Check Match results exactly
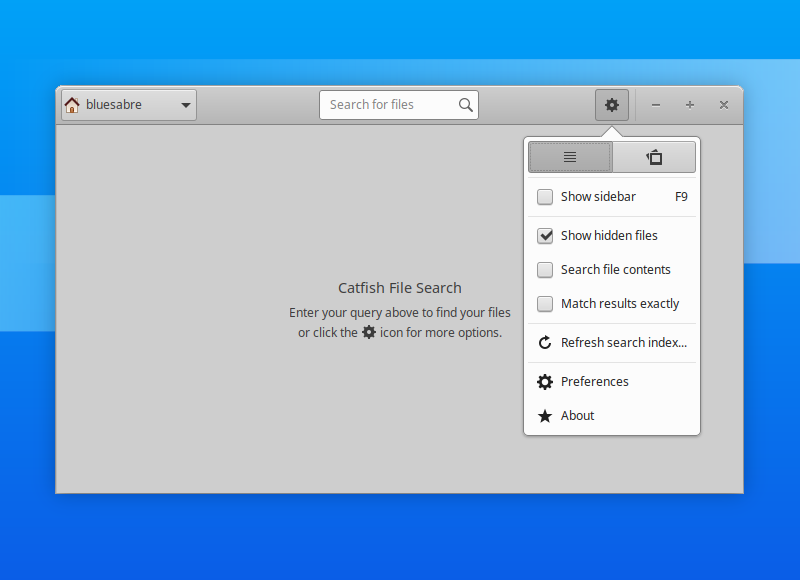Viewport: 800px width, 580px height. 545,304
